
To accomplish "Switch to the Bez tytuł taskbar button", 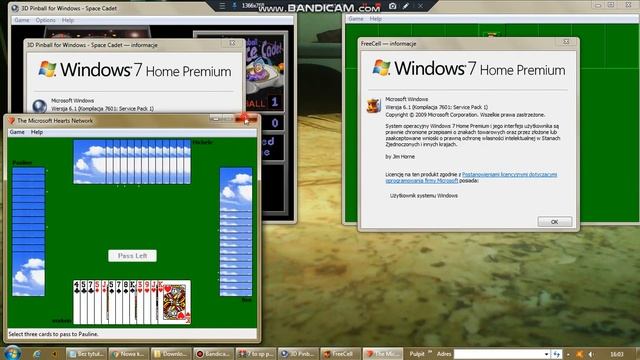I will point(86,354).
